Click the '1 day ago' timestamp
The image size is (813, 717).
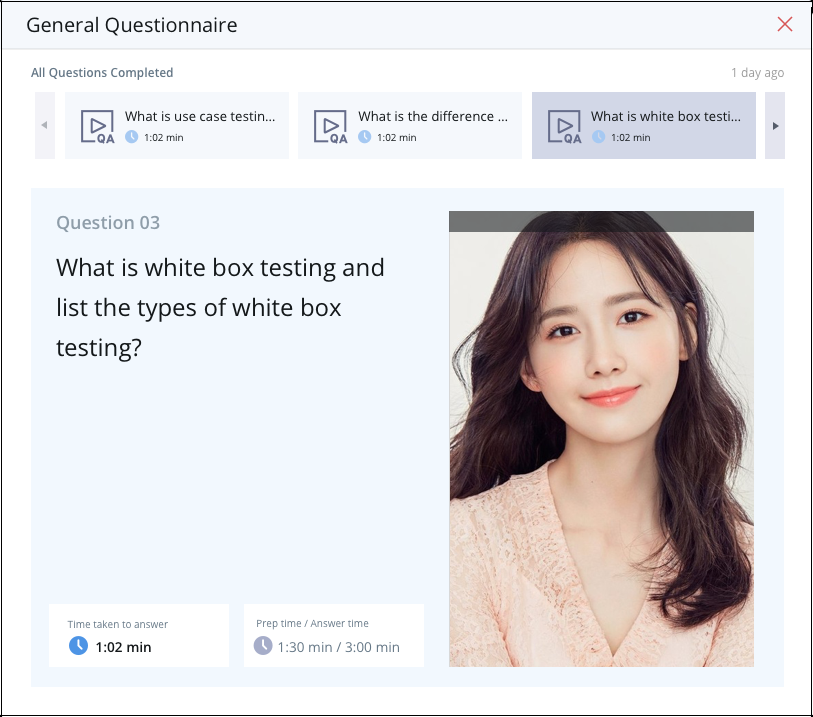pos(757,73)
